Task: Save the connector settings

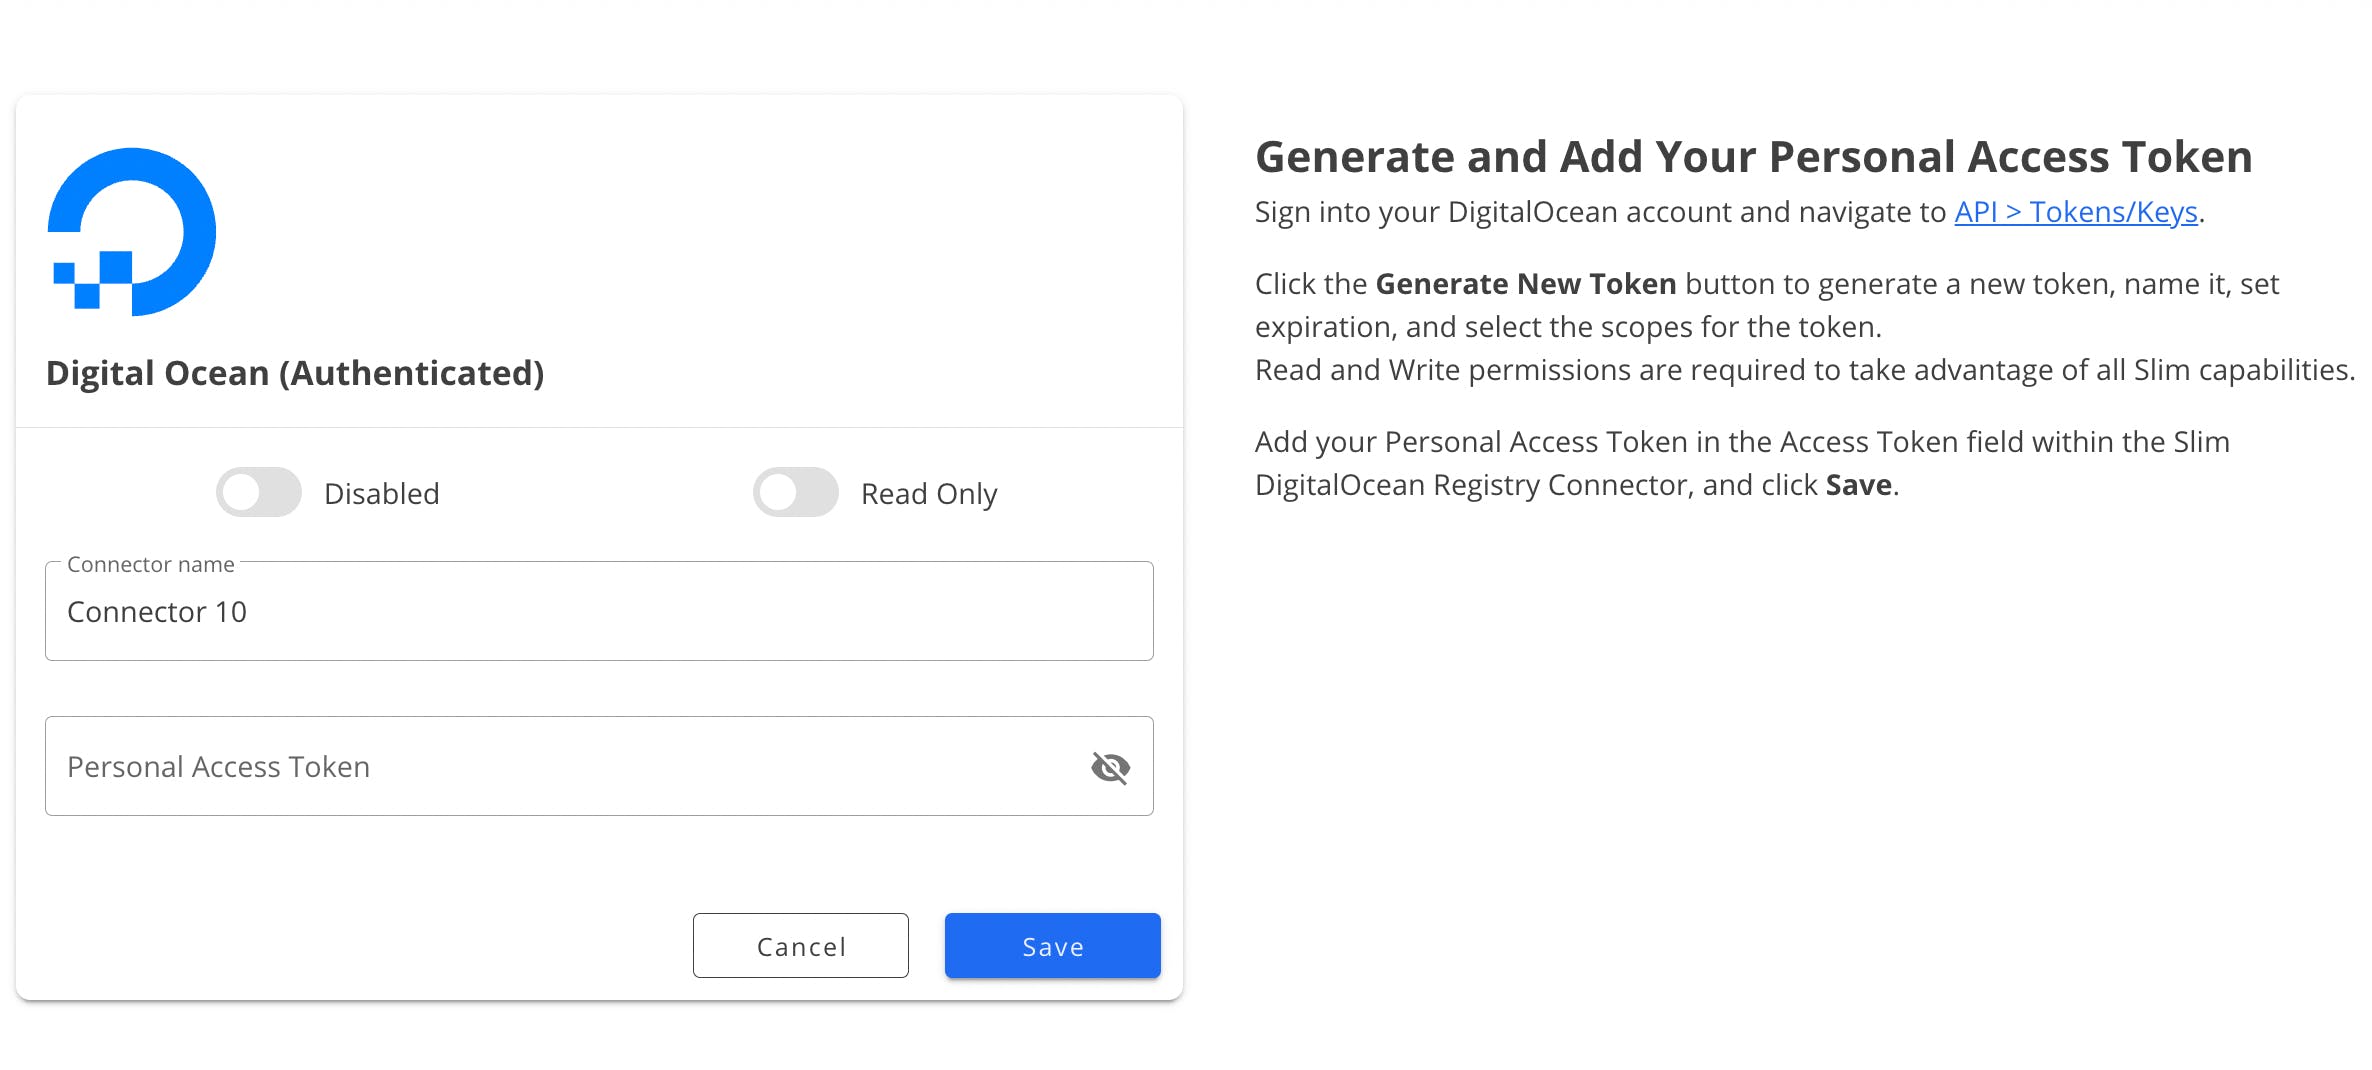Action: (1052, 946)
